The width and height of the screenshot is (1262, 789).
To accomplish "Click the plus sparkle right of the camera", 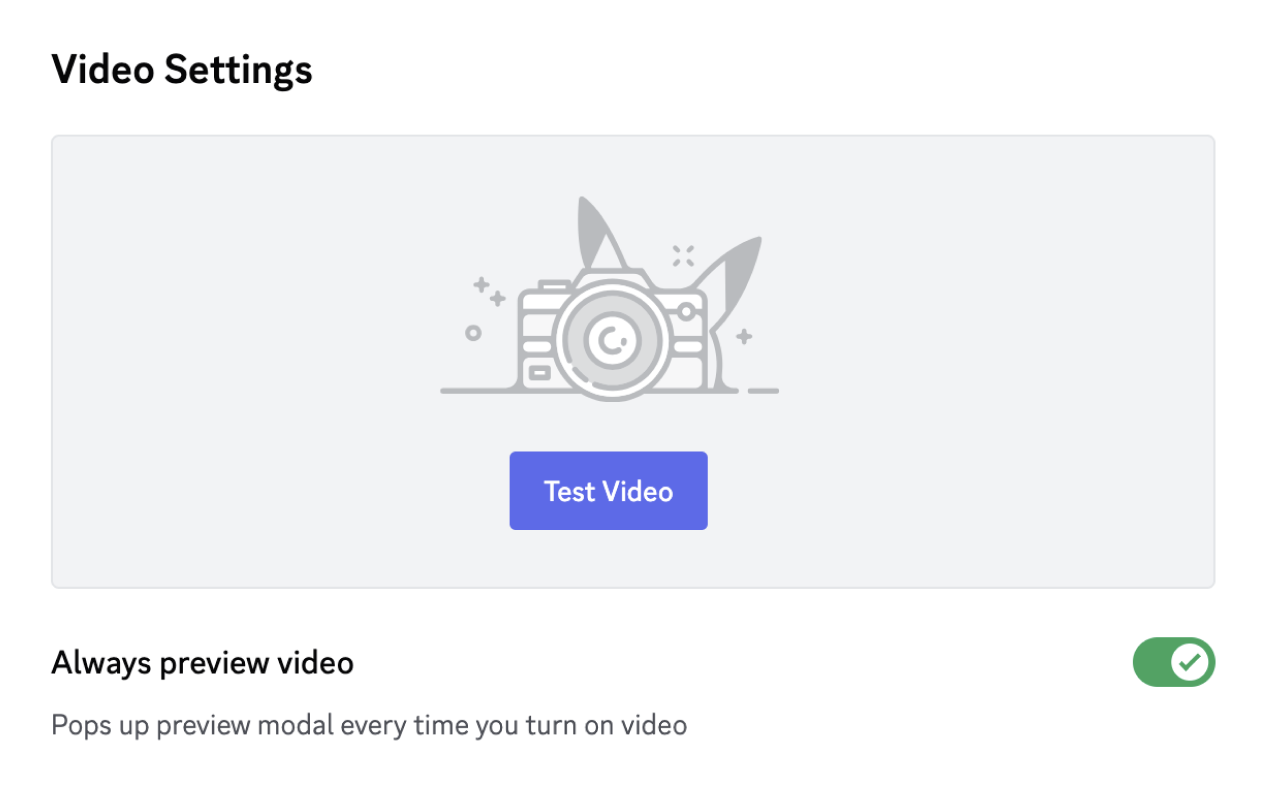I will pos(744,337).
